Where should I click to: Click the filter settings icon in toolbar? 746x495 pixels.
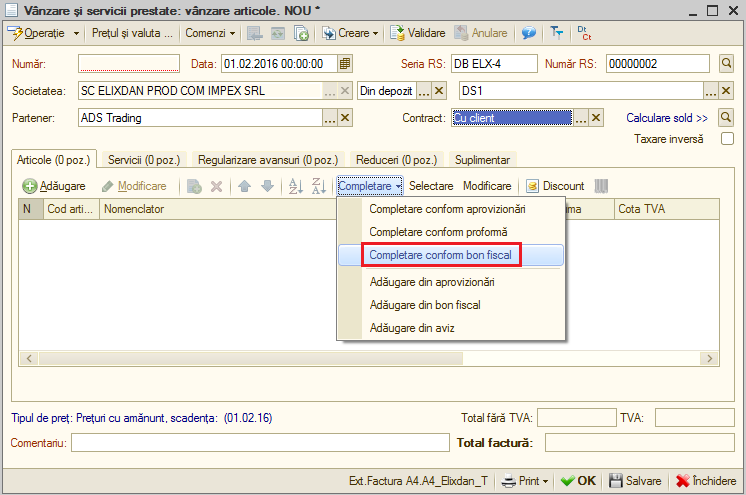click(x=556, y=33)
